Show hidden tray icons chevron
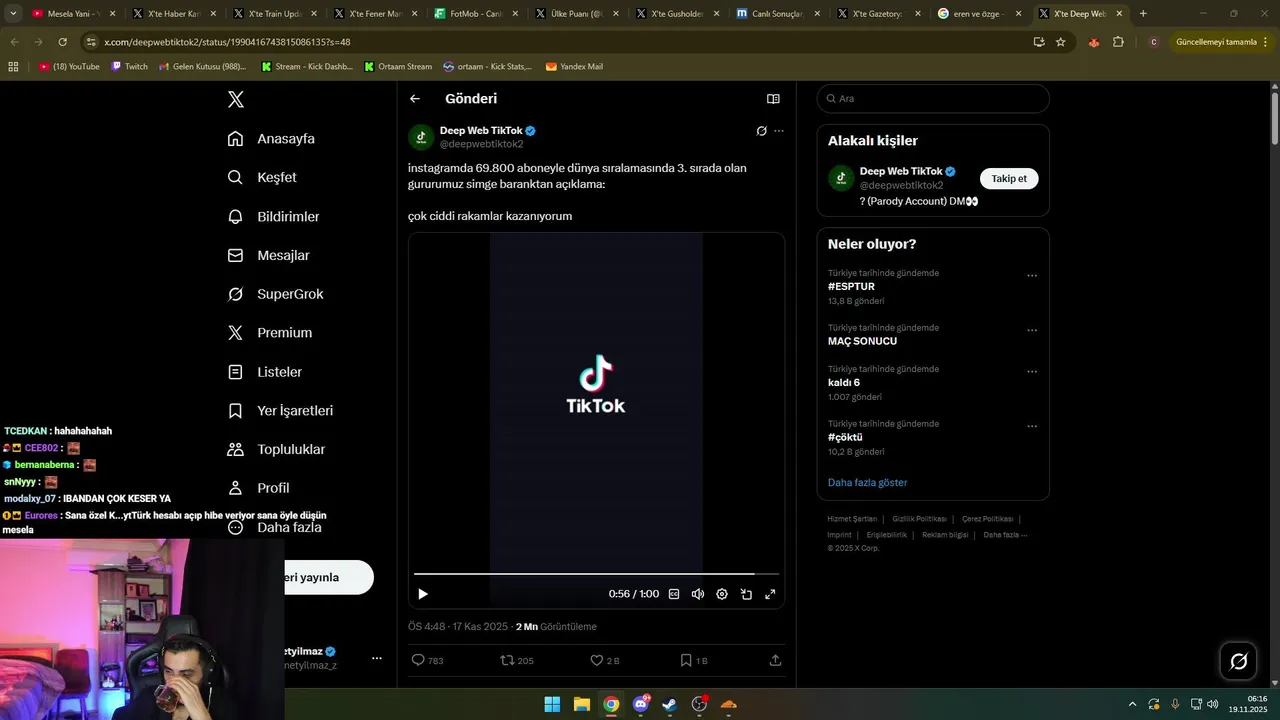This screenshot has height=720, width=1280. coord(1132,704)
